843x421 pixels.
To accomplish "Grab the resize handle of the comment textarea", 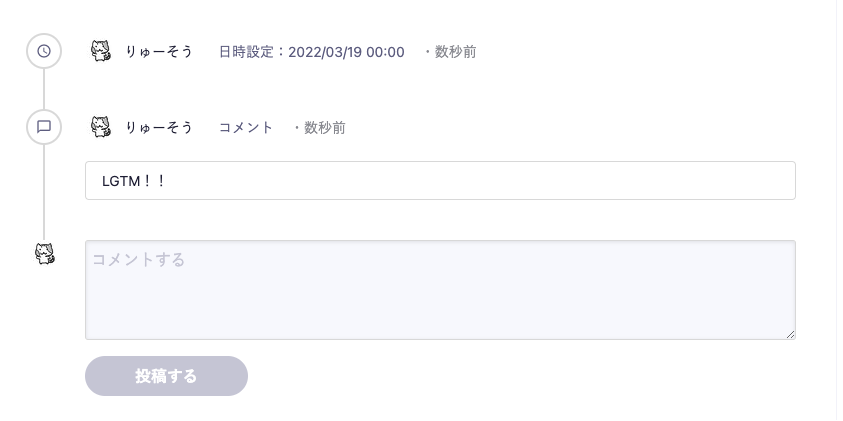I will pyautogui.click(x=790, y=334).
